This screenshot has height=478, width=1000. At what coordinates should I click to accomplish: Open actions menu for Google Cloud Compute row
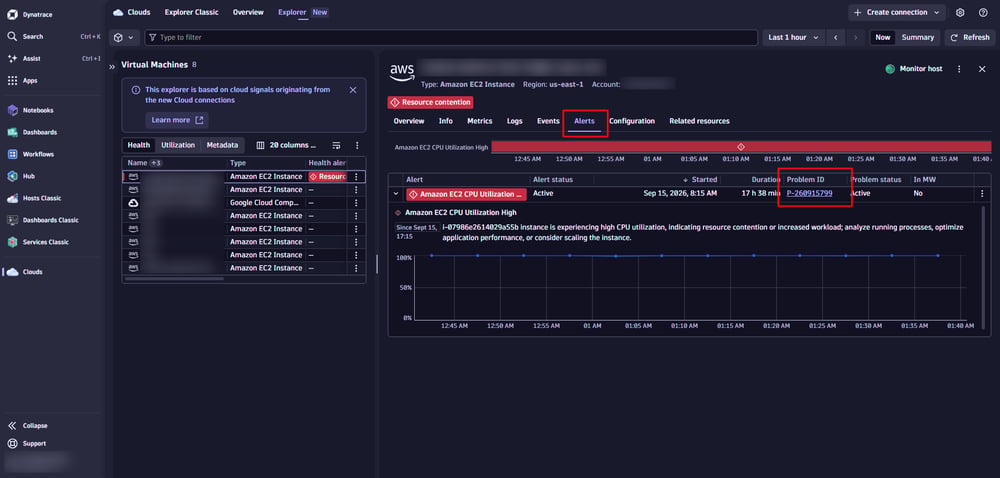(356, 203)
